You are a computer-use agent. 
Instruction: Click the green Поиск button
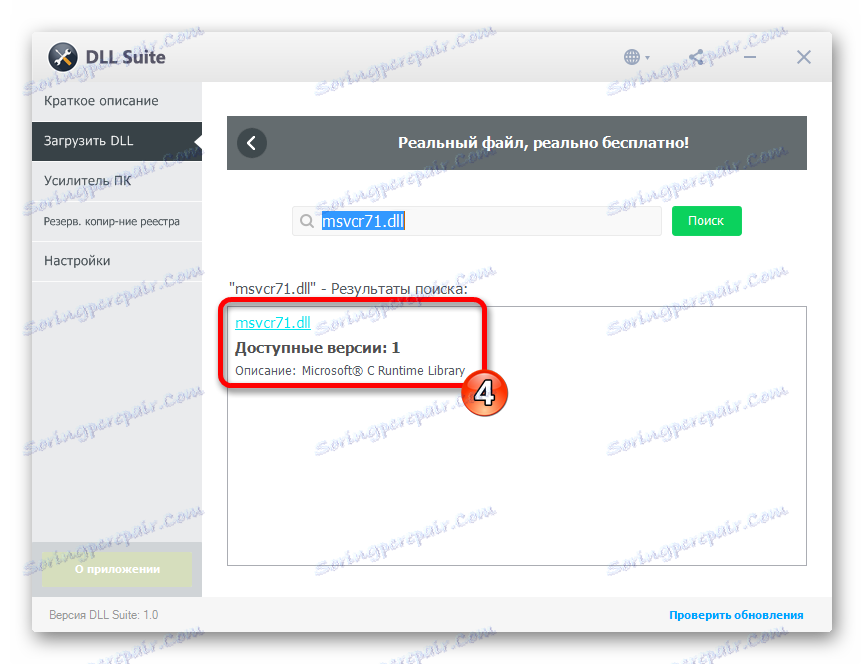click(x=706, y=221)
